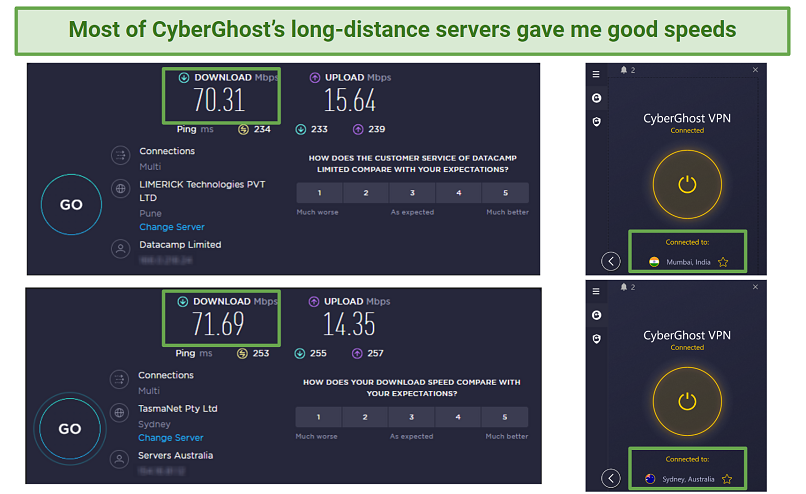Click upload arrow icon next to 14.35 result
Screen dimensions: 806x494
coord(314,302)
